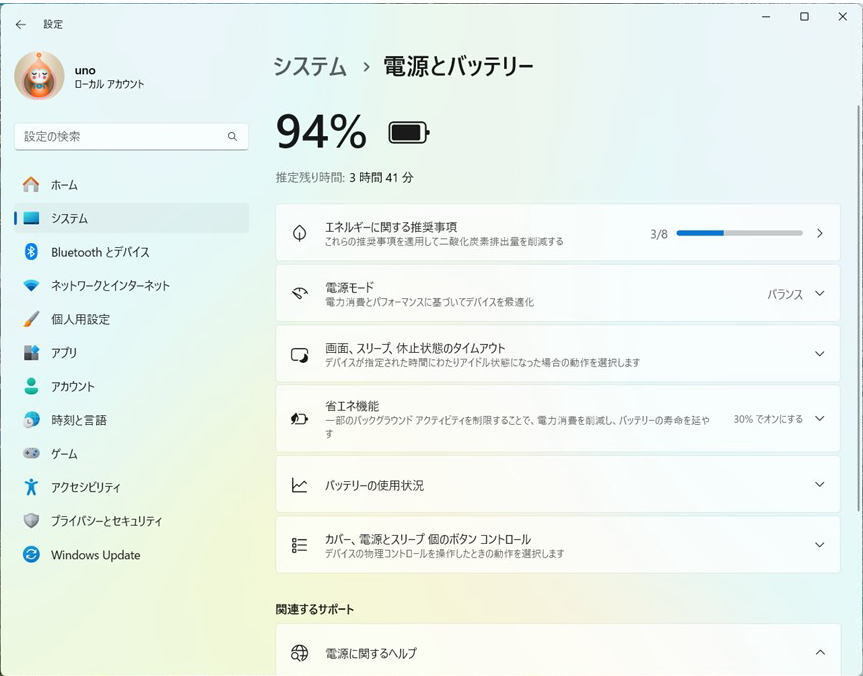
Task: Click the help globe icon
Action: coord(299,653)
